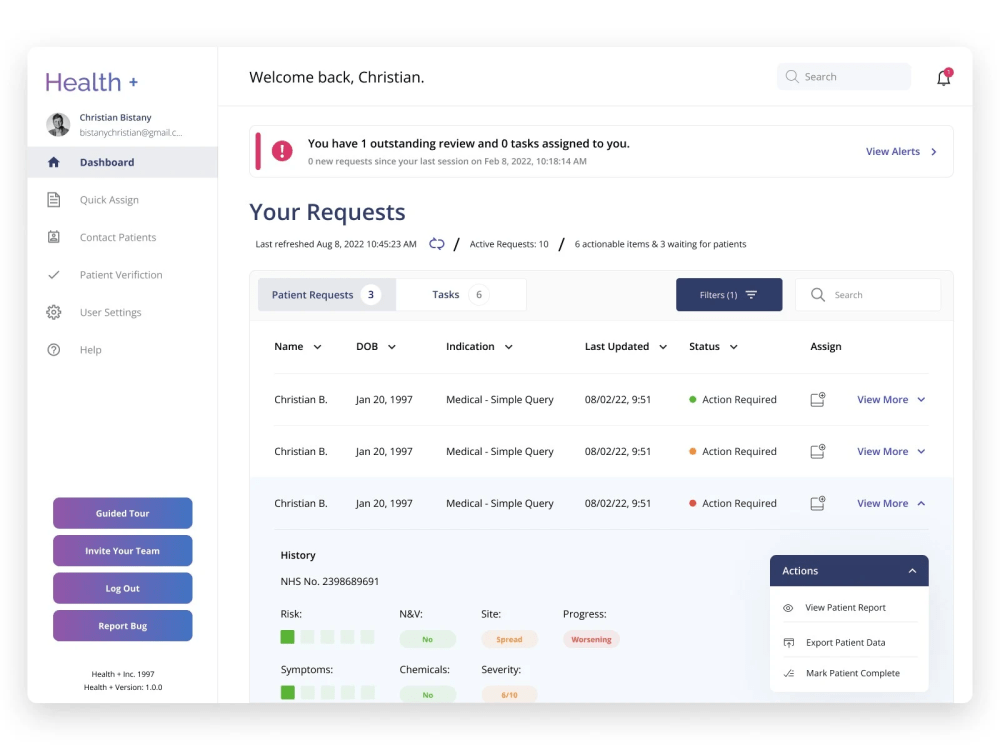Click assign icon in orange status row

pyautogui.click(x=818, y=451)
